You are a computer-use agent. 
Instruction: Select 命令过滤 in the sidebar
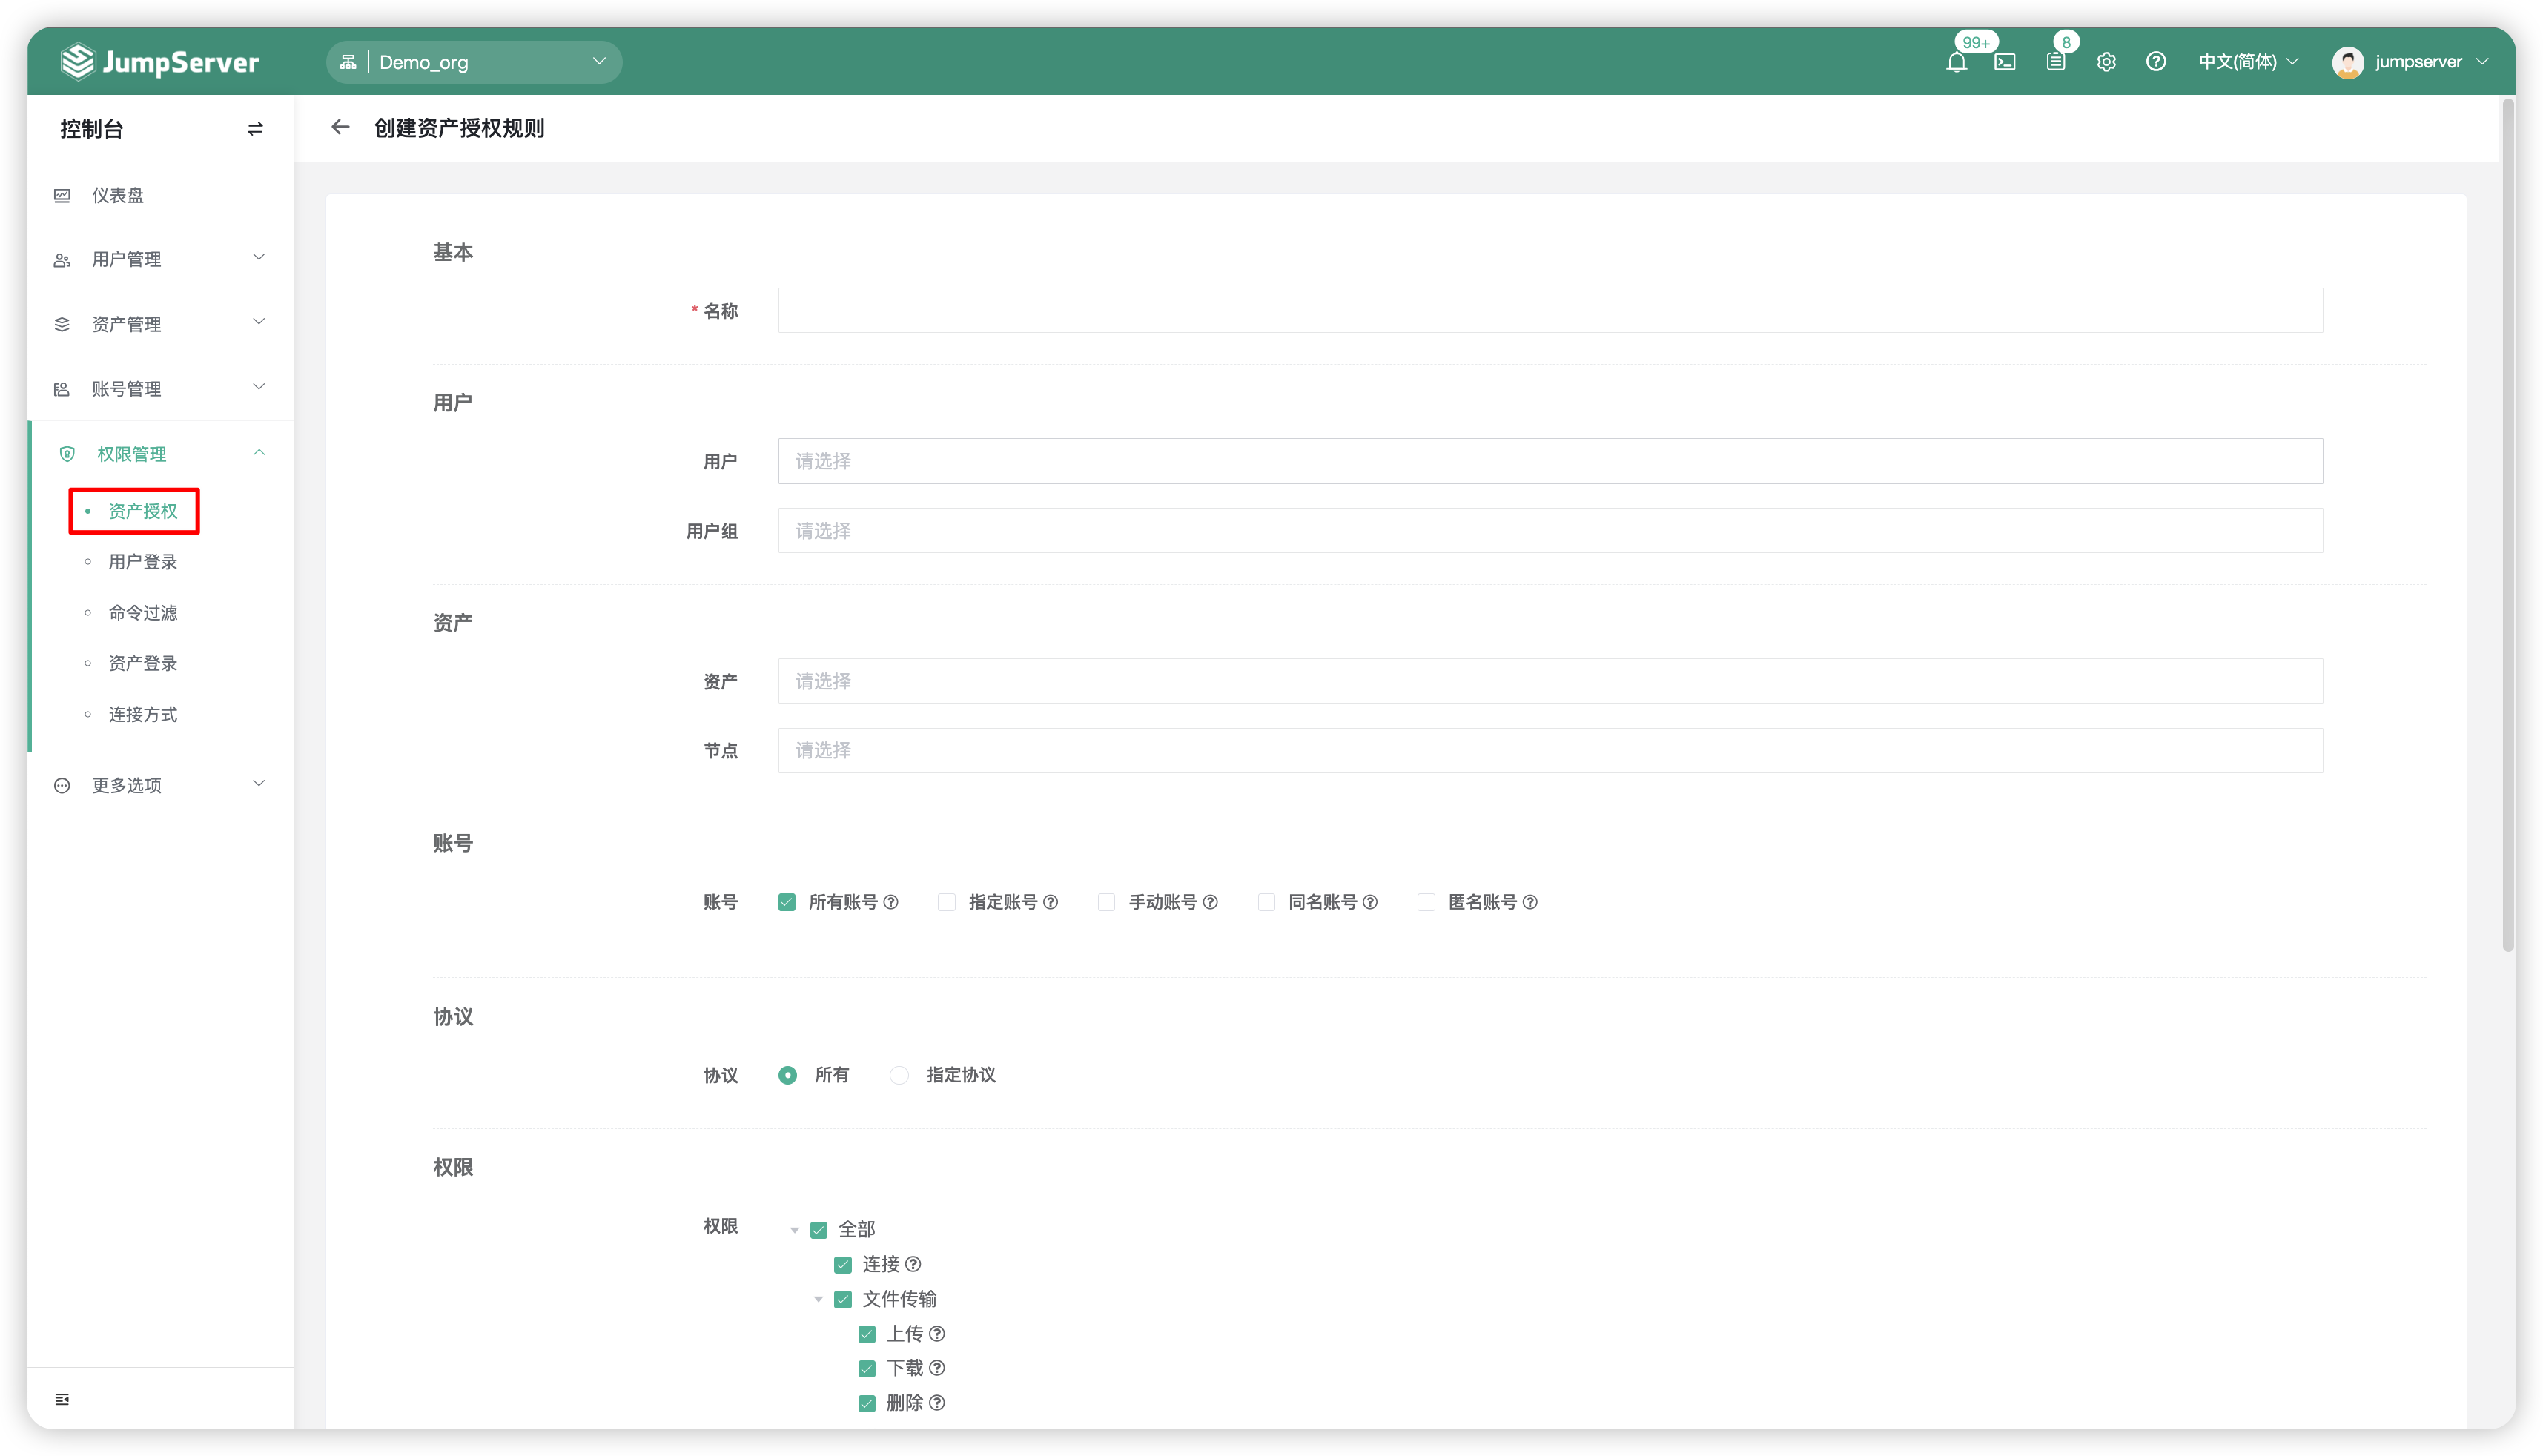point(143,613)
